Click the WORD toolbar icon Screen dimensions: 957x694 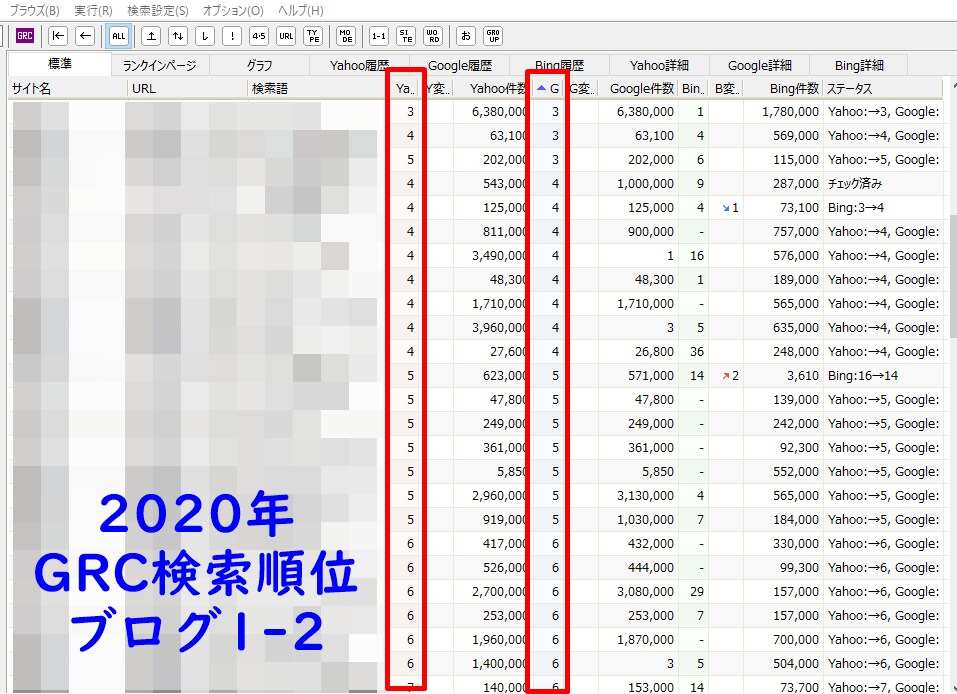(433, 36)
